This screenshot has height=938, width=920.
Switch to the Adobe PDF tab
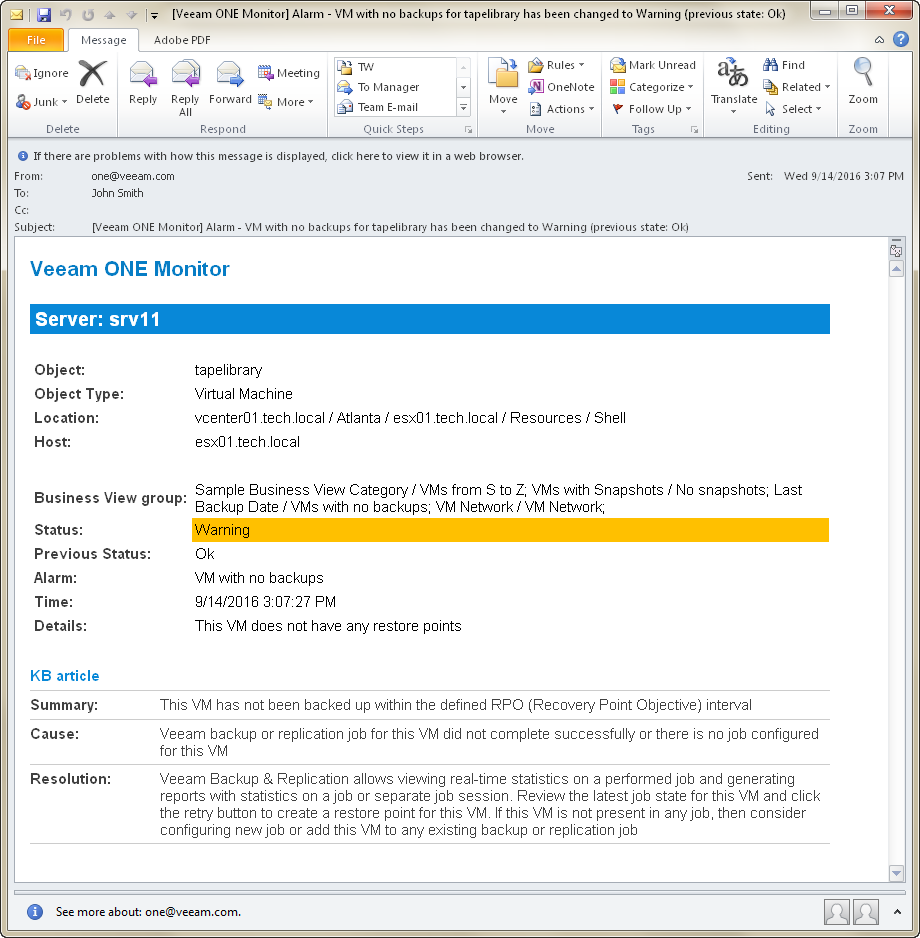[x=182, y=40]
